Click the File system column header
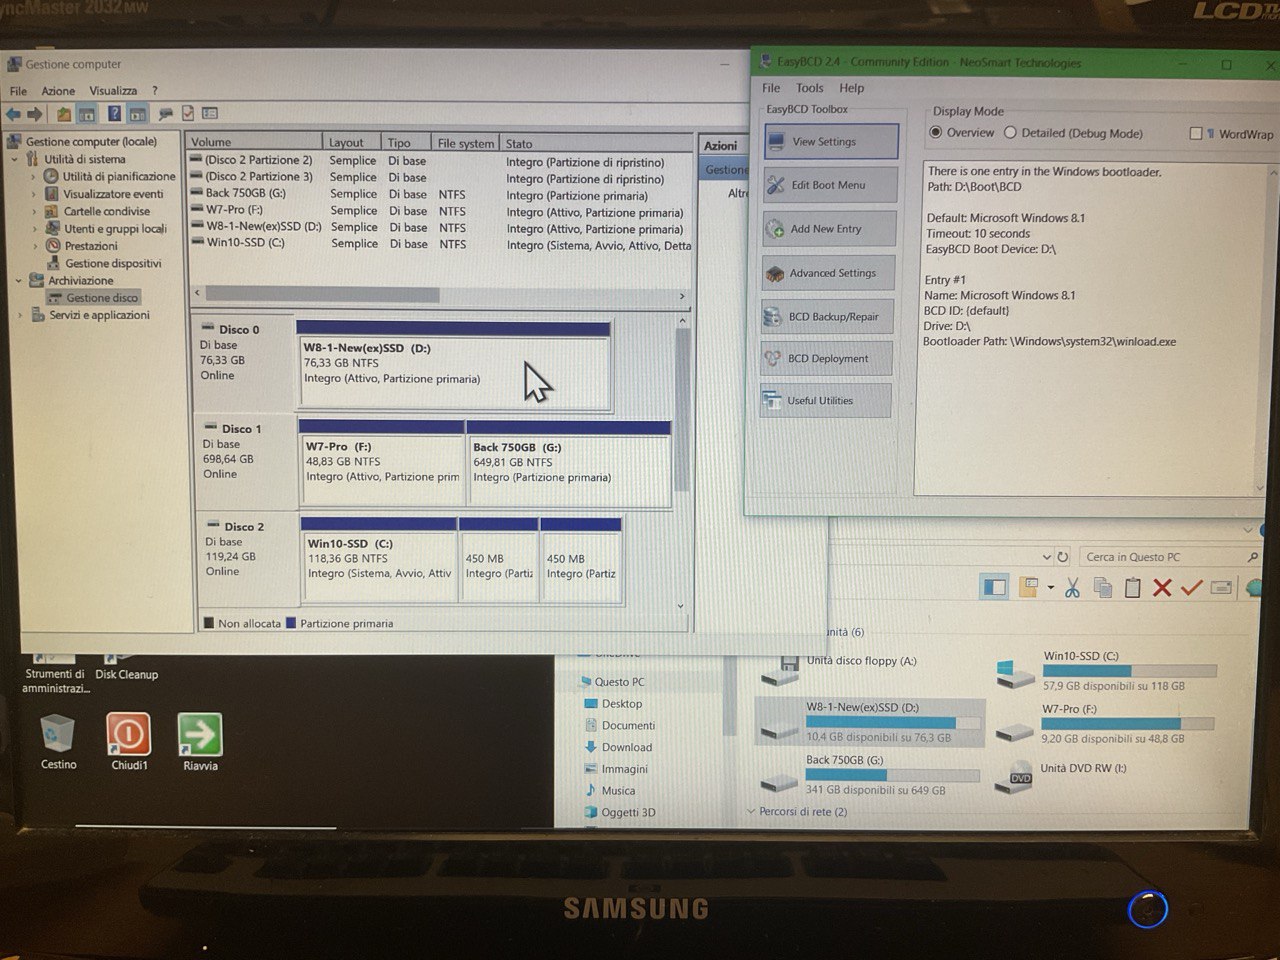This screenshot has width=1280, height=960. pos(466,144)
